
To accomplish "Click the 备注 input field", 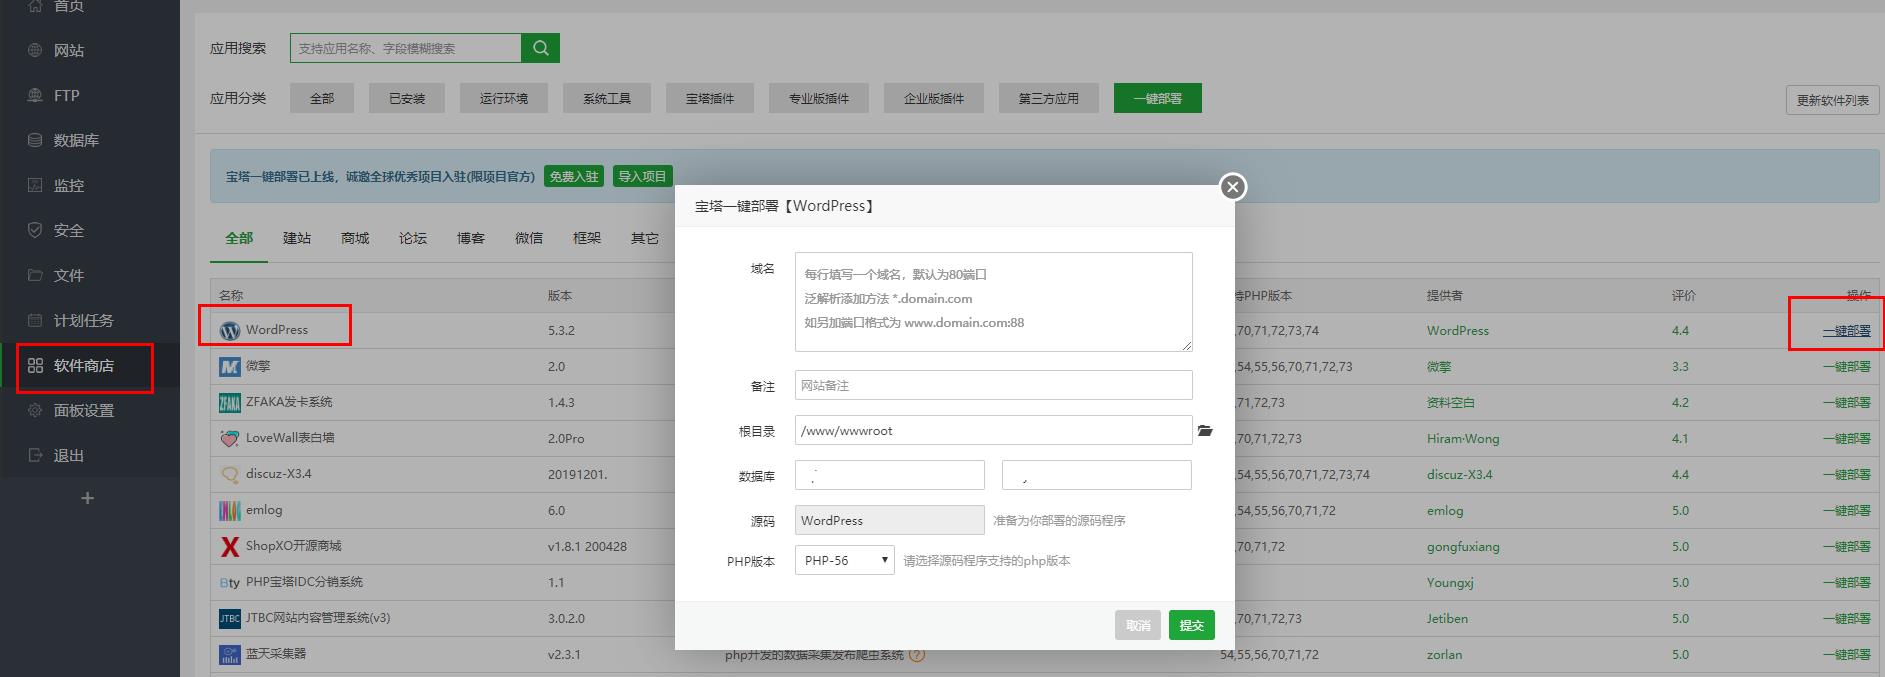I will tap(993, 385).
